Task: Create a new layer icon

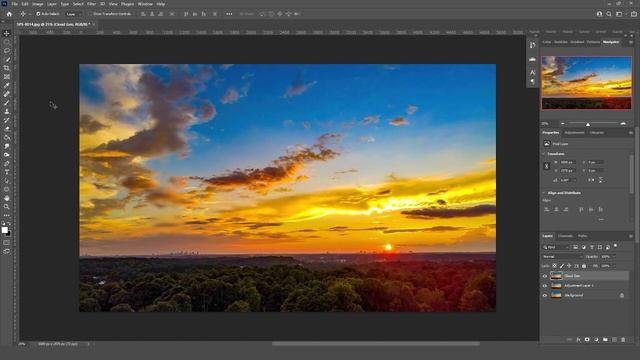Action: click(x=614, y=340)
